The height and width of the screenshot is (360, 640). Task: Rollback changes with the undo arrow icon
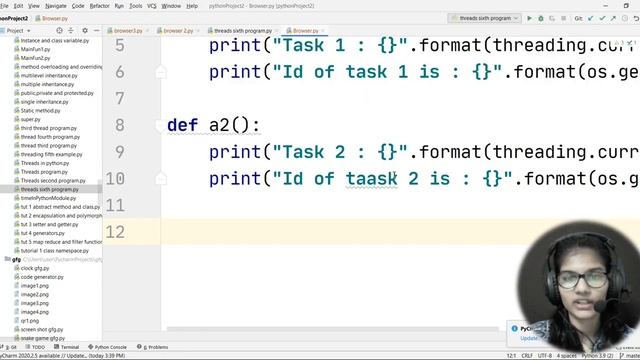(x=636, y=18)
